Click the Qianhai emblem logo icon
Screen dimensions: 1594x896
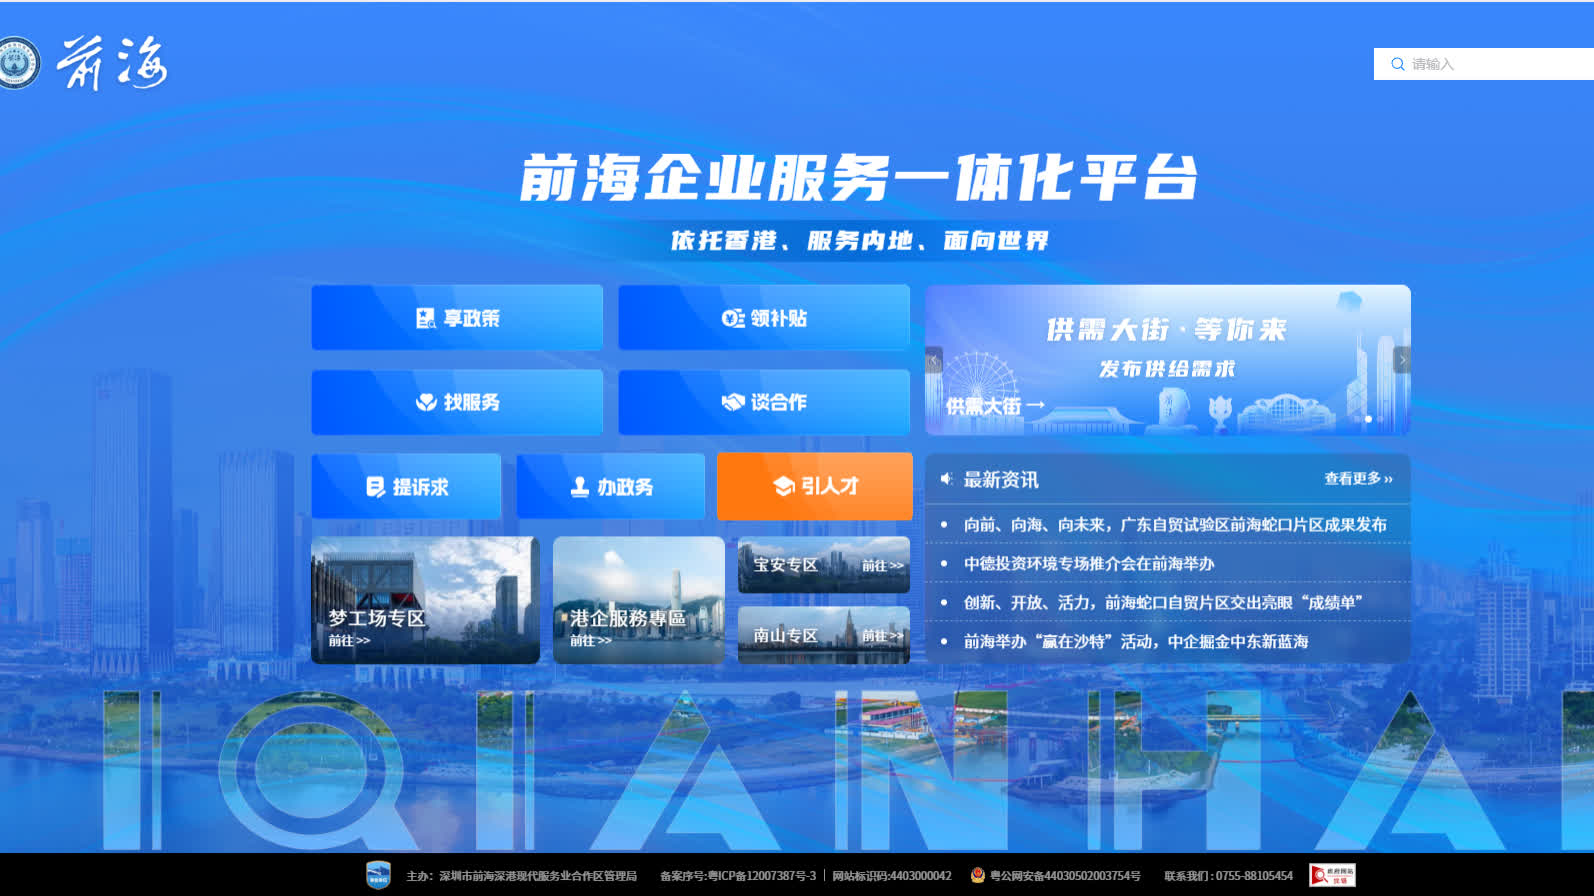pyautogui.click(x=18, y=63)
